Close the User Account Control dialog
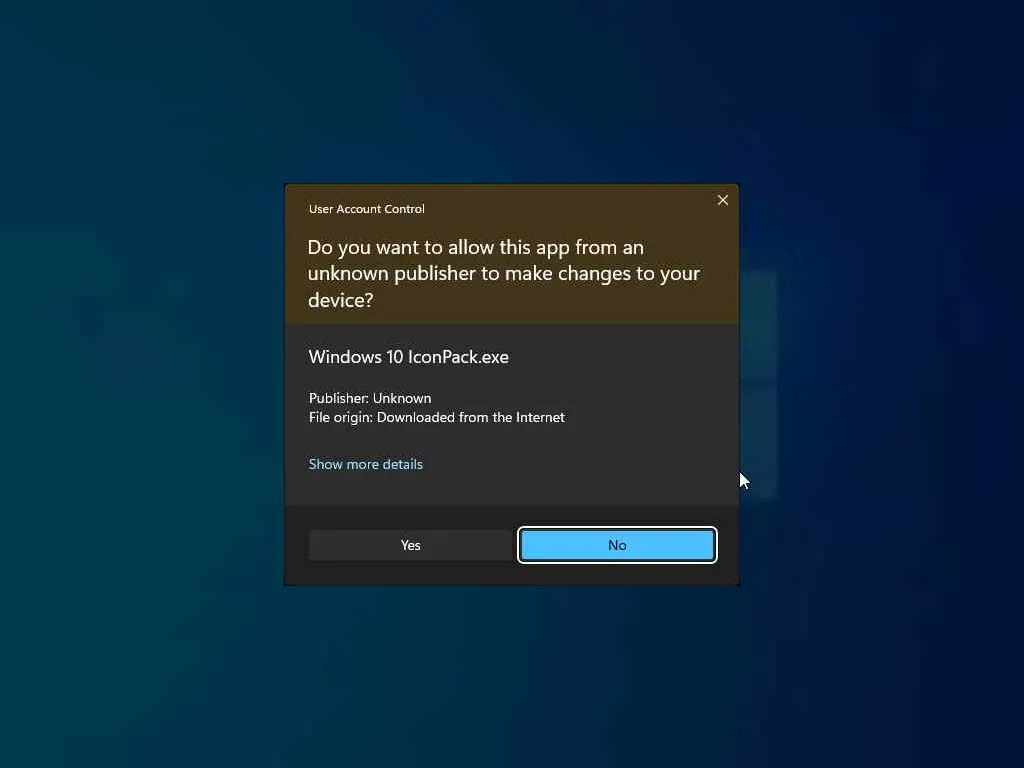 (x=722, y=200)
